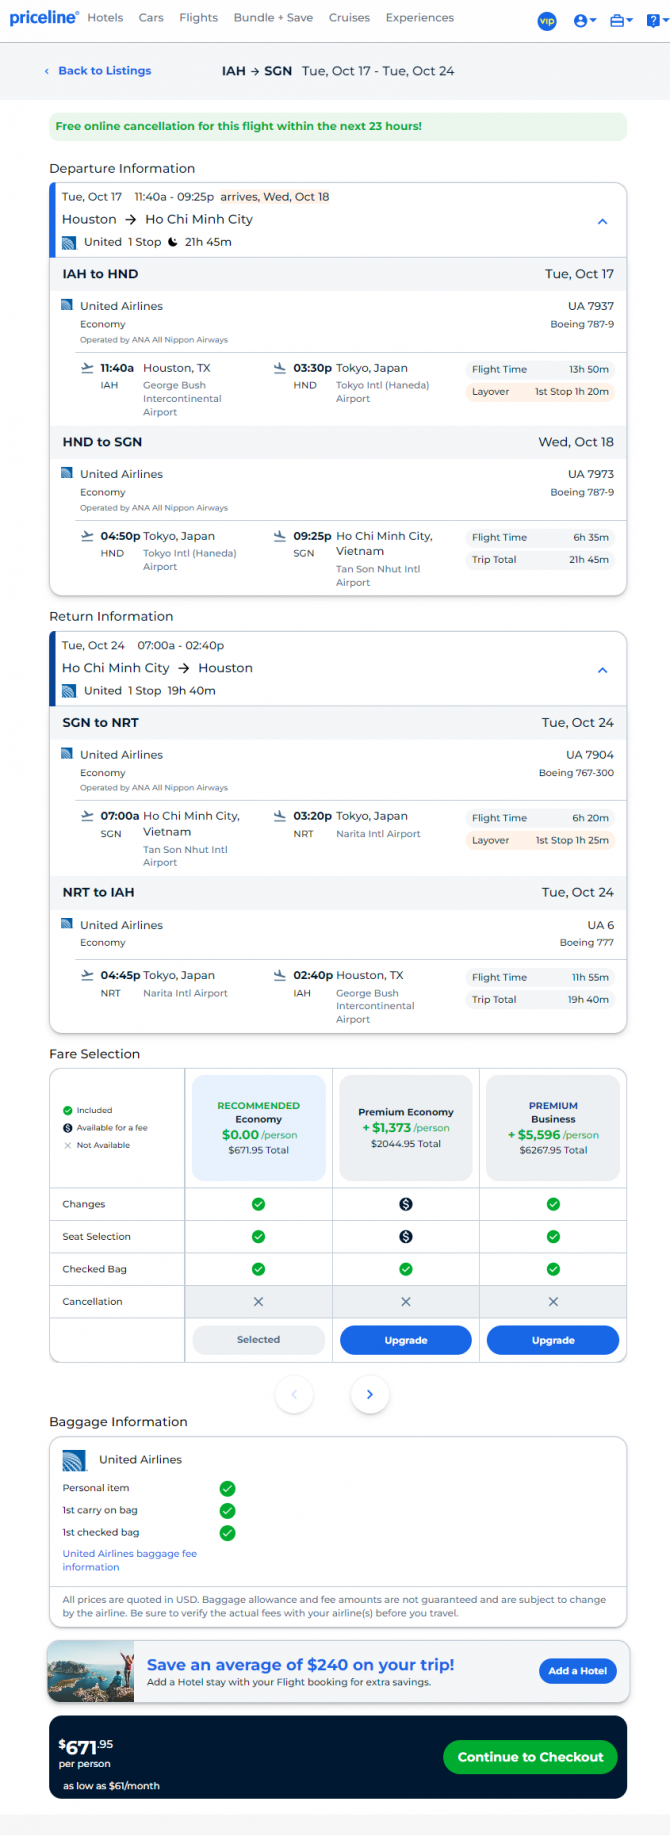Click the previous fare options arrow

(x=294, y=1394)
